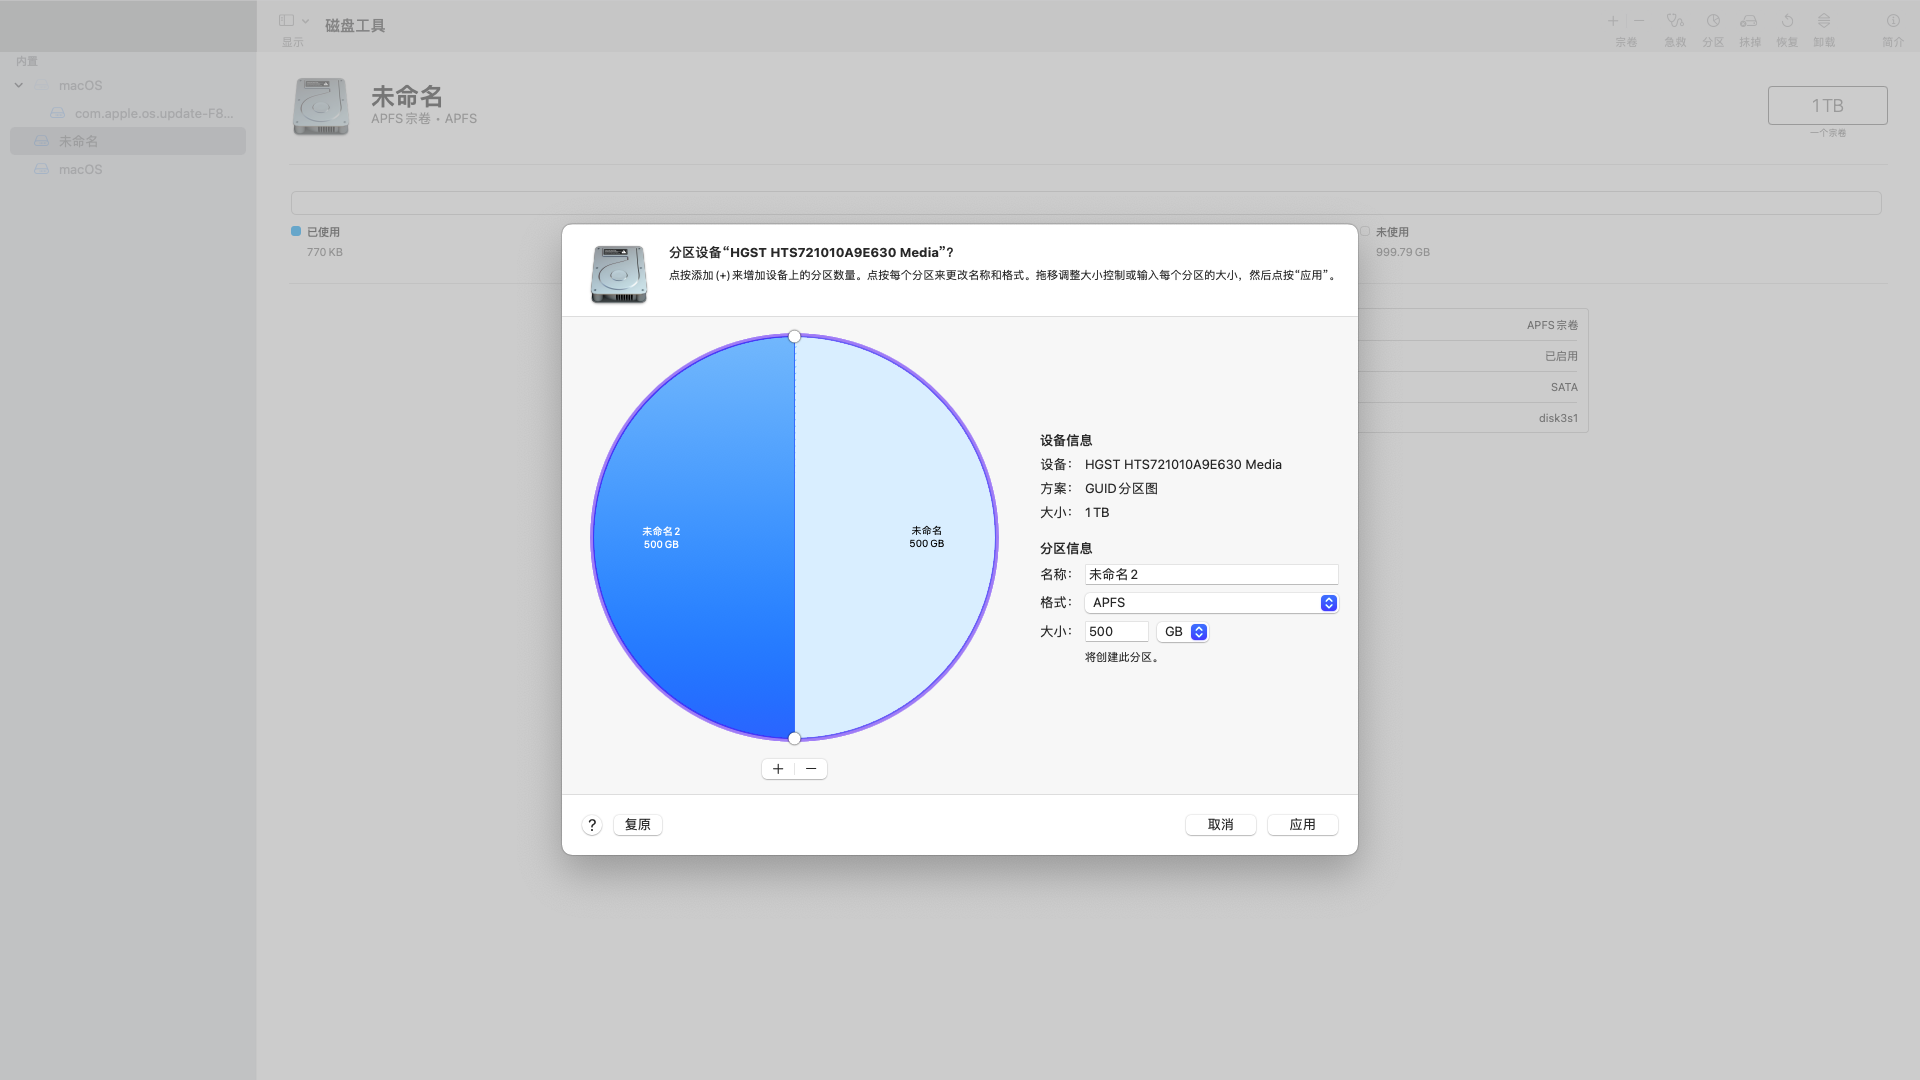Click the partition name field 未命名 2
Viewport: 1920px width, 1080px height.
[1211, 575]
